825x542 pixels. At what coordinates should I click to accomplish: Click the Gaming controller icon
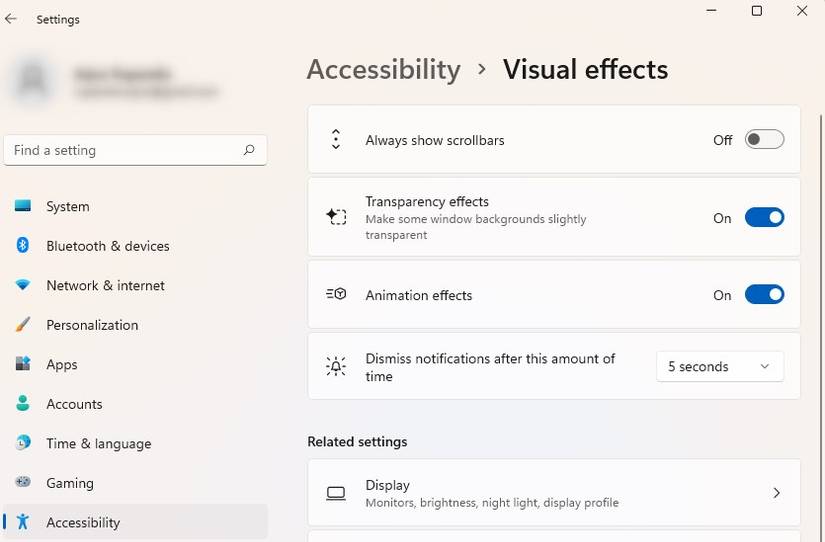click(x=23, y=483)
